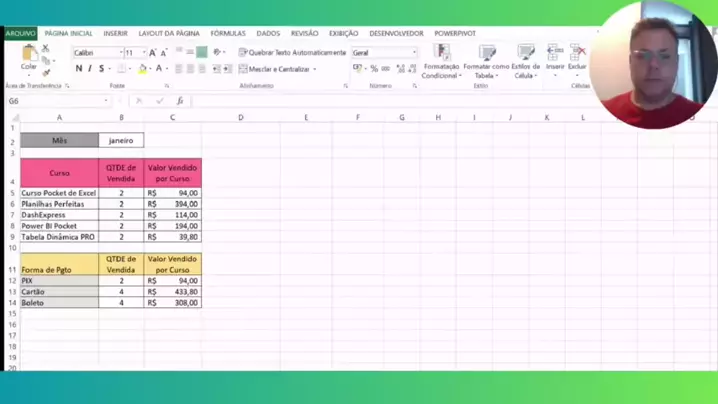Open the INSERIR ribbon tab
The image size is (718, 404).
click(x=115, y=34)
